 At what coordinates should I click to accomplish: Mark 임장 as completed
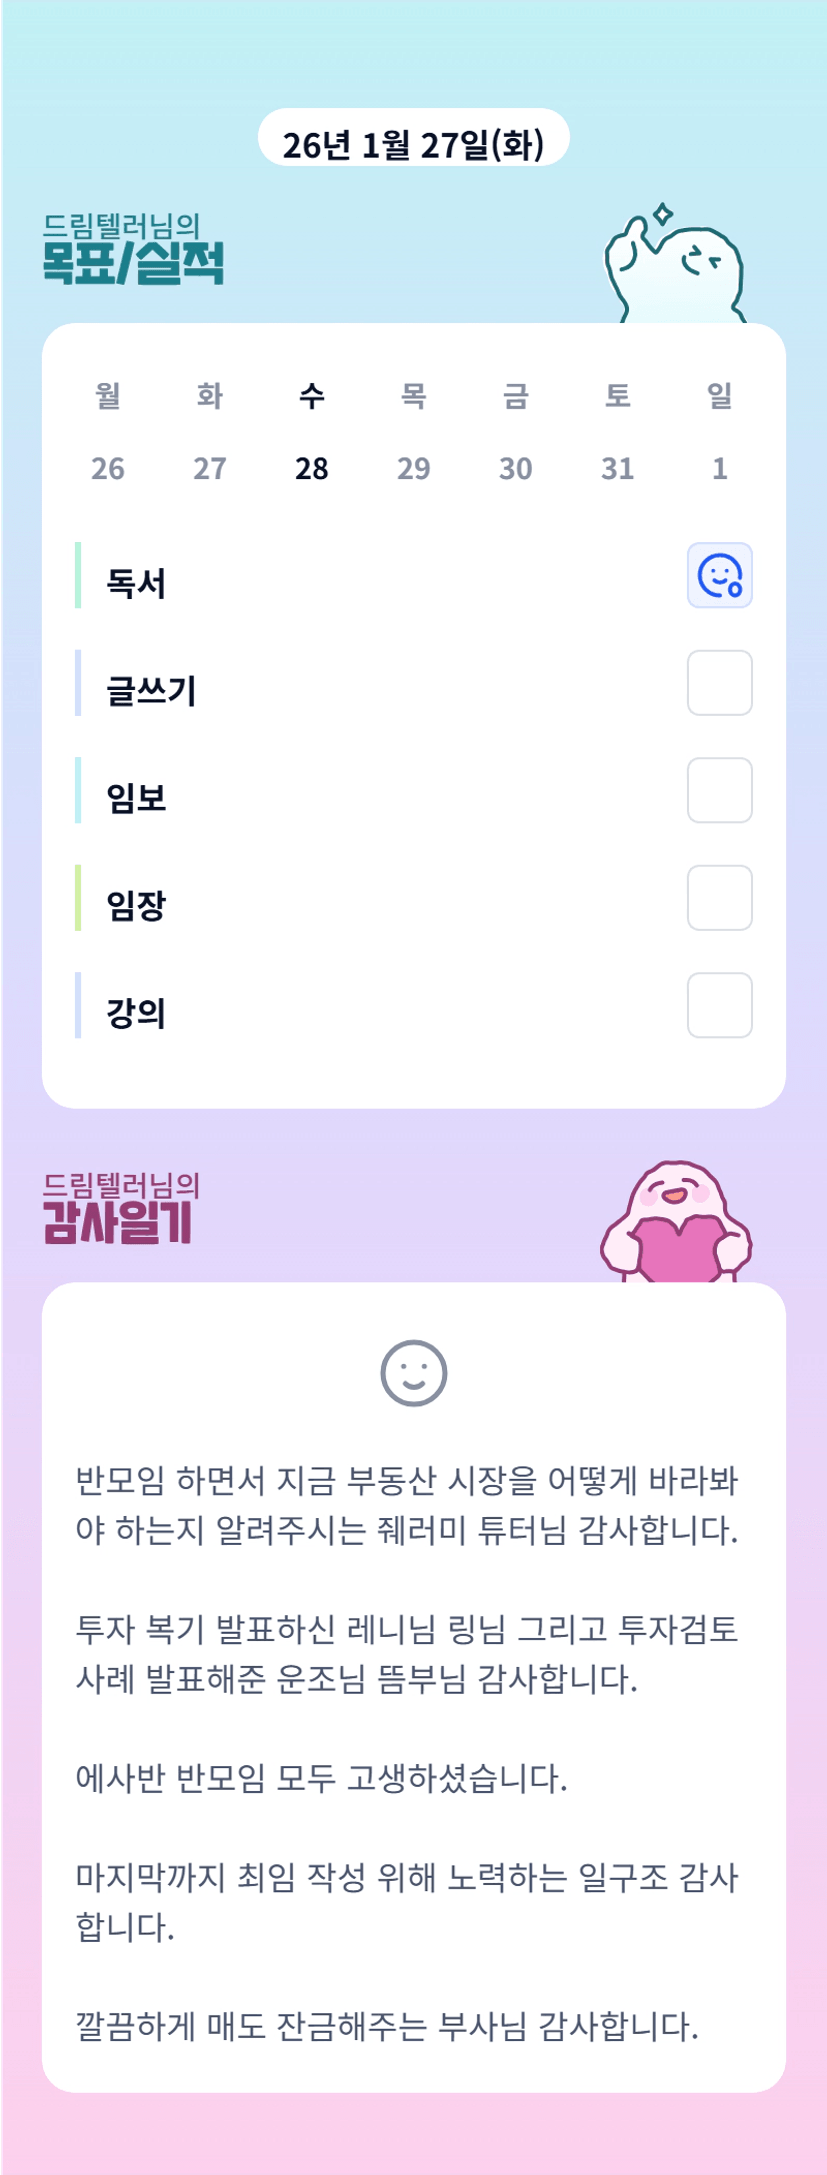(719, 898)
